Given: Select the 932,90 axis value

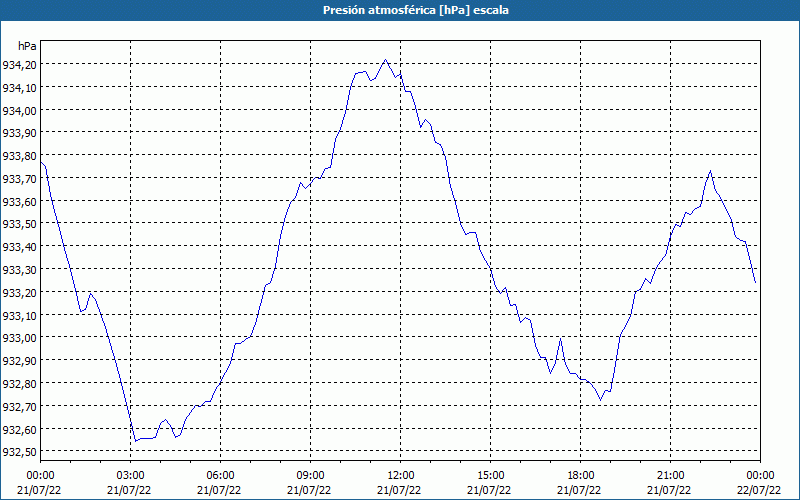Looking at the screenshot, I should (x=19, y=361).
